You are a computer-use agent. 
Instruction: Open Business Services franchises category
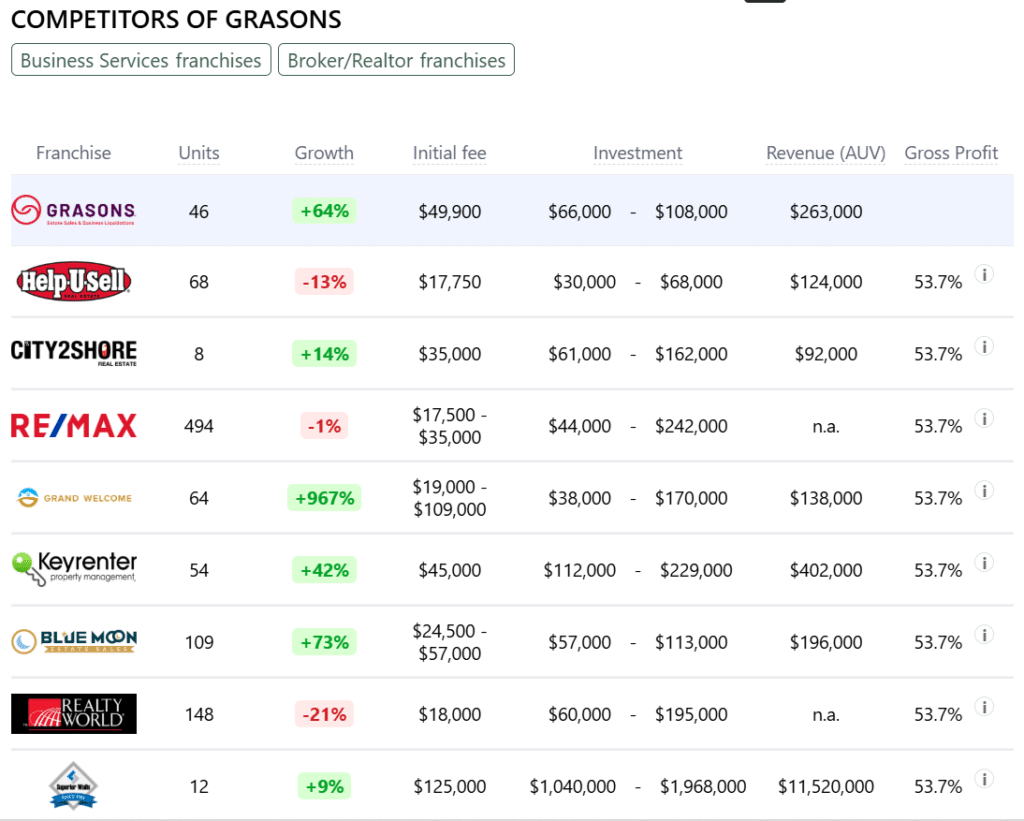pos(141,60)
